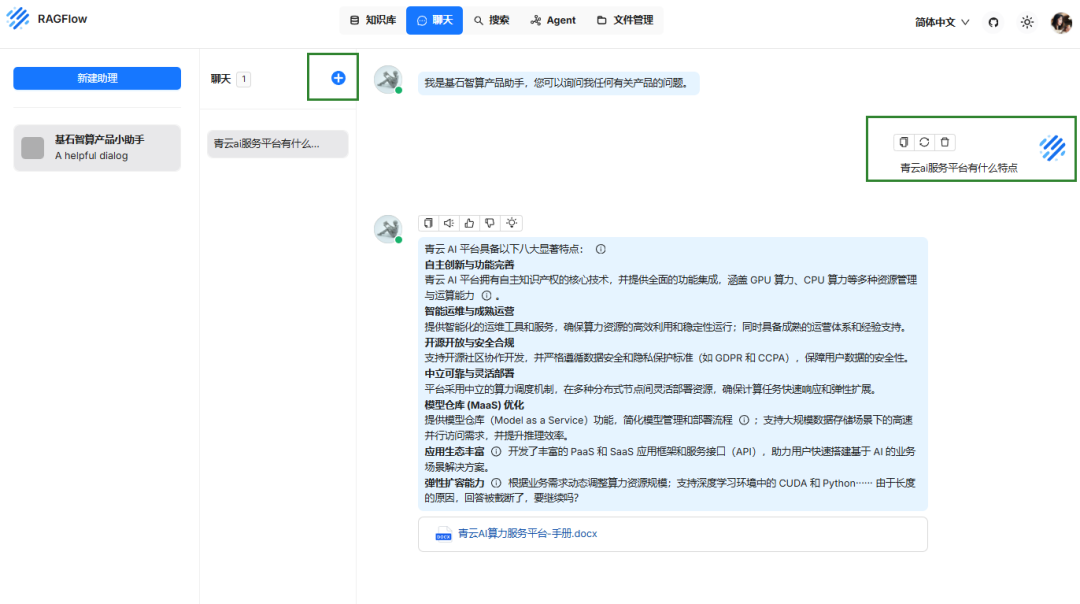Toggle the light/dark theme sun icon

point(1027,22)
